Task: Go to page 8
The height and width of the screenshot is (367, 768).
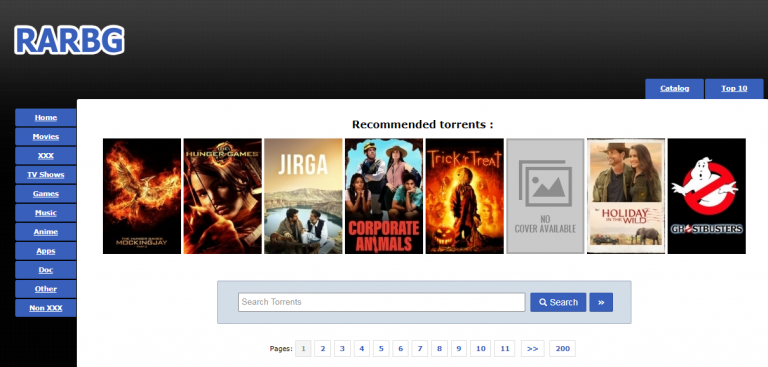Action: [x=439, y=349]
